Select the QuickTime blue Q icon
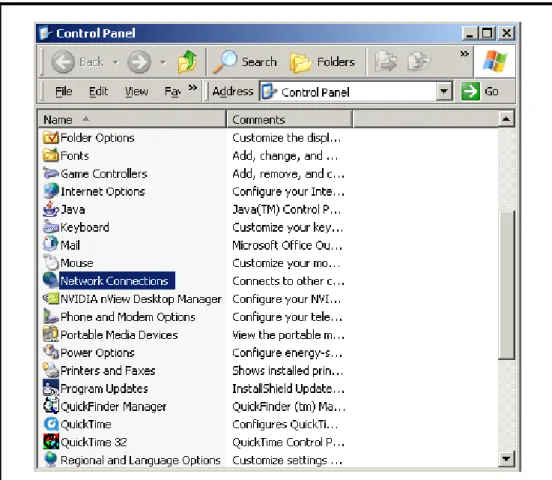The height and width of the screenshot is (480, 552). coord(51,424)
